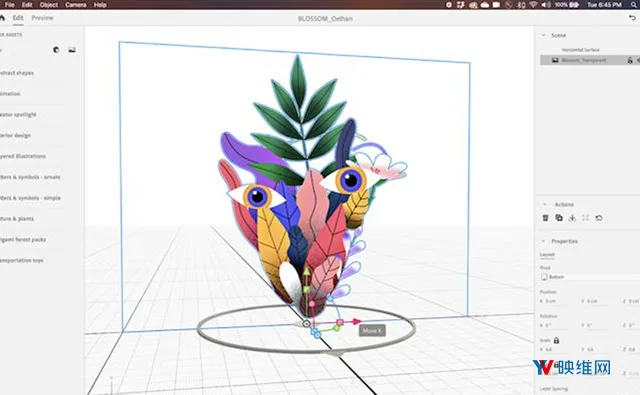Click the red X-axis move arrow

coord(356,322)
